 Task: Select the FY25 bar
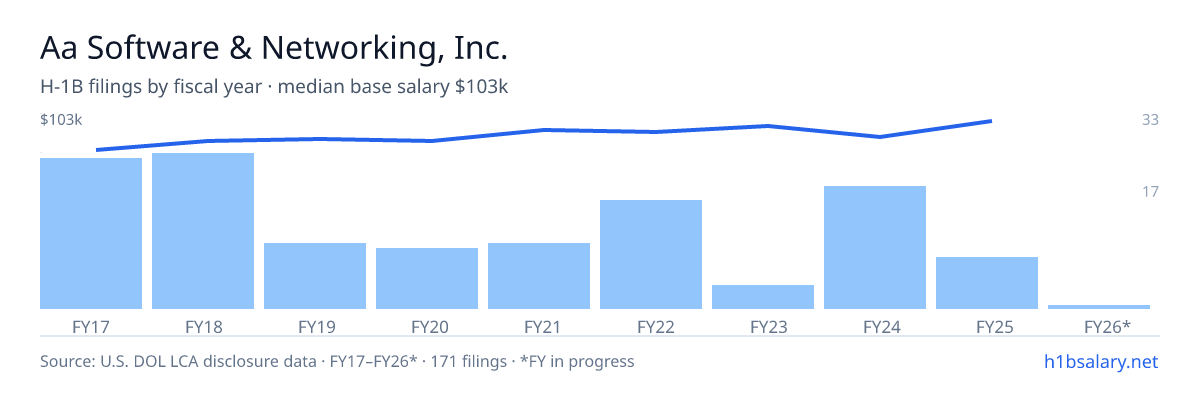coord(987,283)
